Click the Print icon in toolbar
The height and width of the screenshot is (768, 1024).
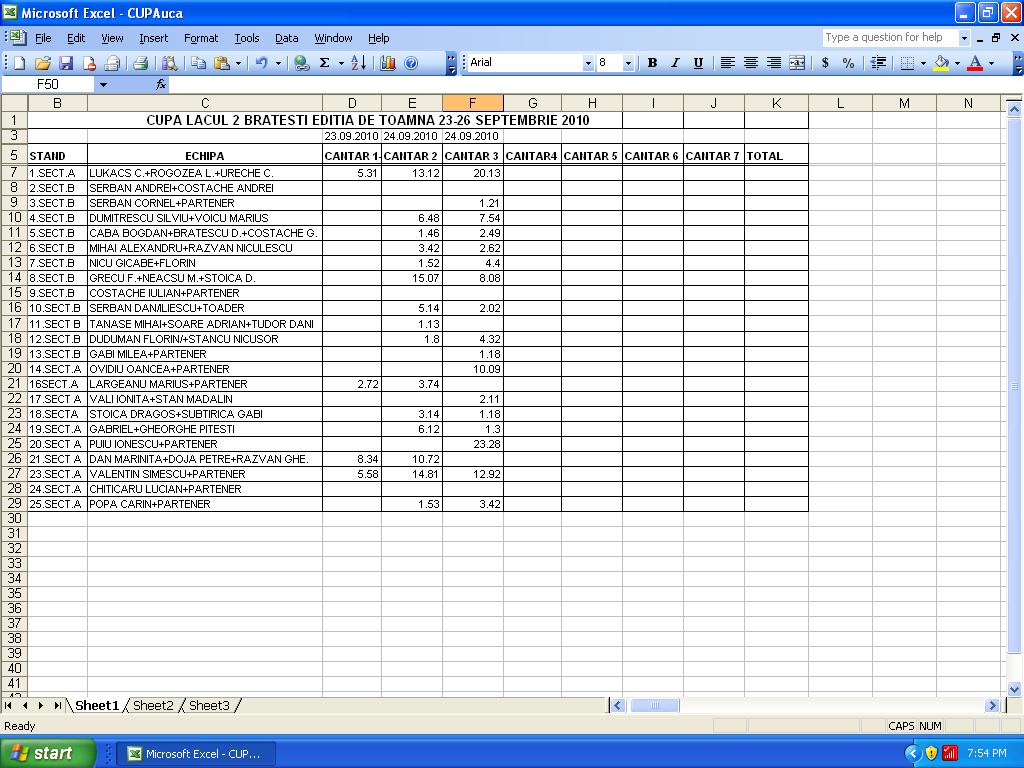pos(140,63)
